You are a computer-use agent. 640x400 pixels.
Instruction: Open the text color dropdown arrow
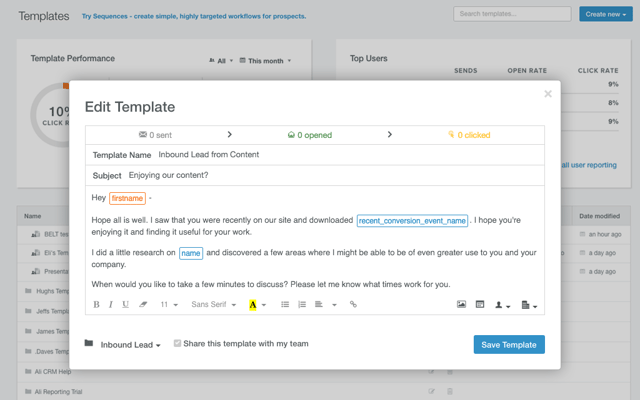coord(264,305)
